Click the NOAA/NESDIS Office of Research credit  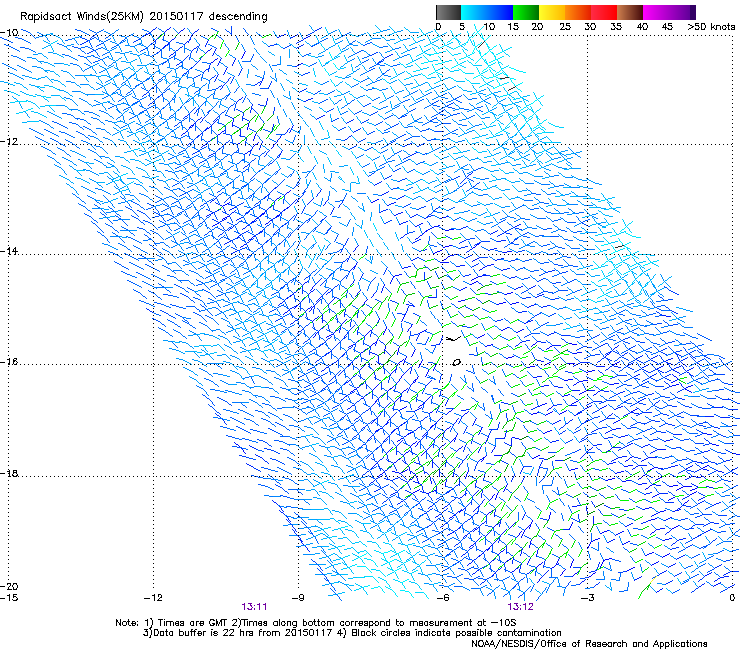coord(589,644)
